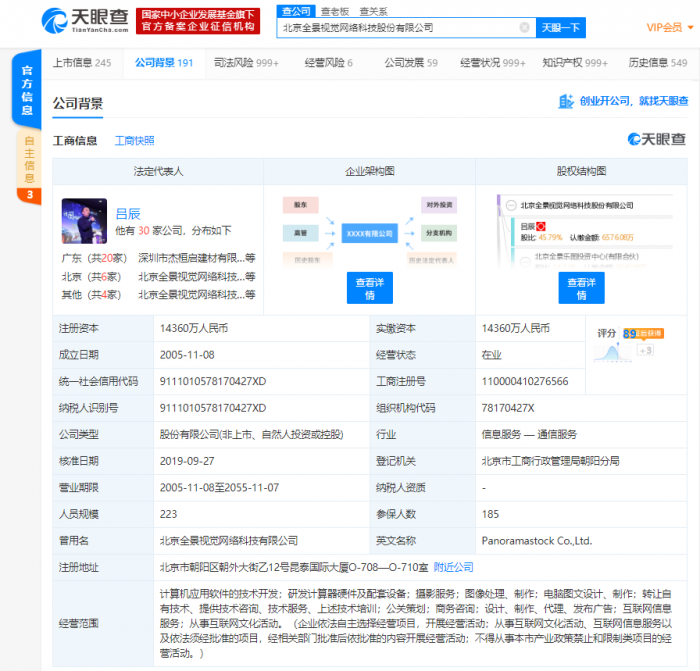Clear the search box with X icon
The height and width of the screenshot is (671, 700).
coord(524,28)
